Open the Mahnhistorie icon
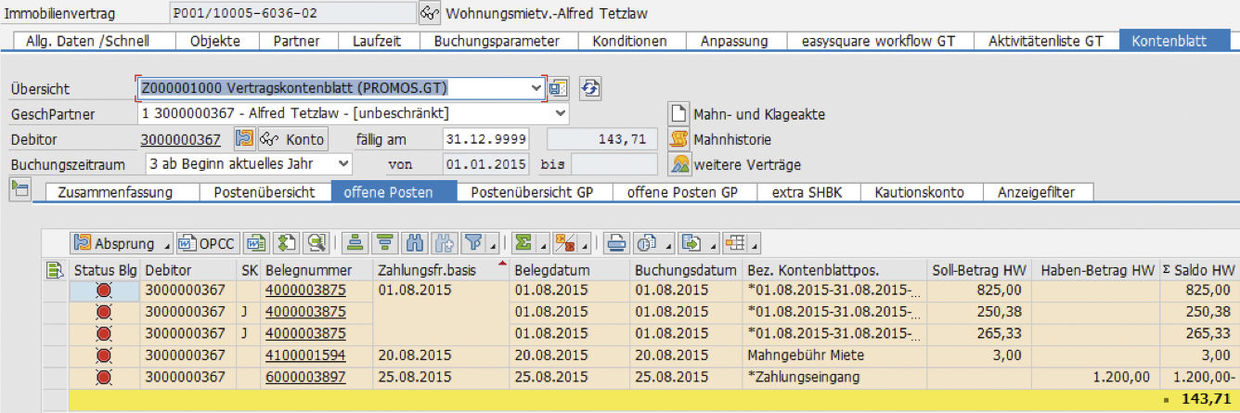The width and height of the screenshot is (1240, 413). point(679,139)
